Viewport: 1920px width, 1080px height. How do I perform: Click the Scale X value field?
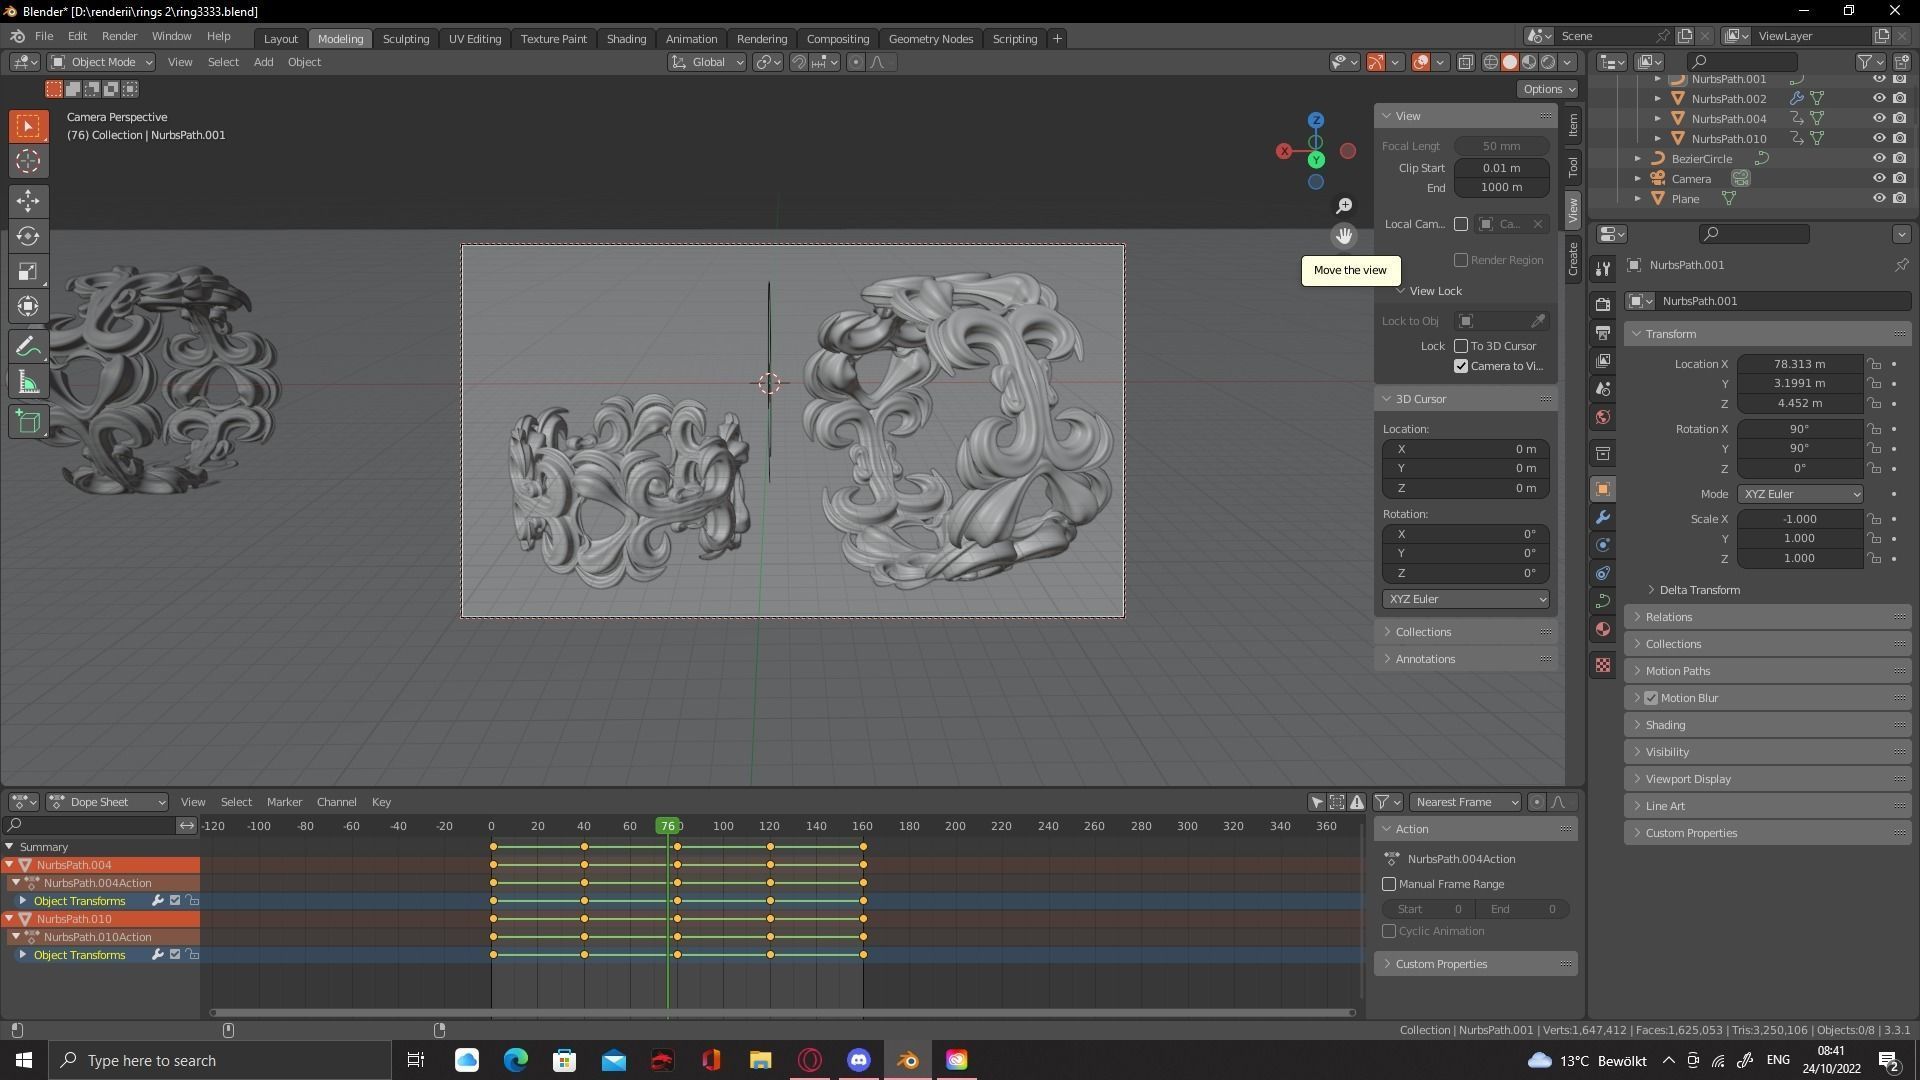pos(1800,519)
